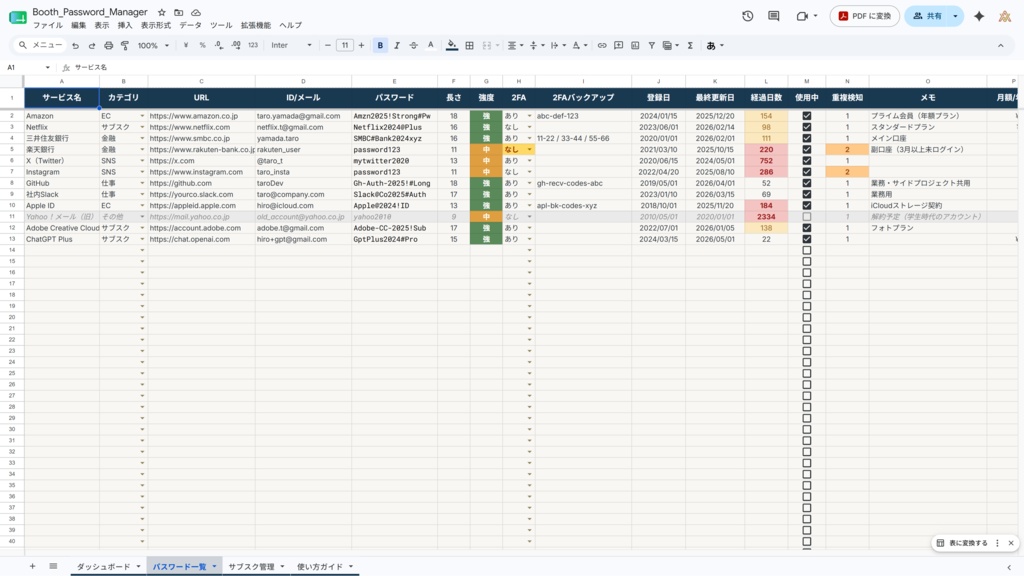
Task: Toggle strikethrough formatting
Action: pos(413,46)
